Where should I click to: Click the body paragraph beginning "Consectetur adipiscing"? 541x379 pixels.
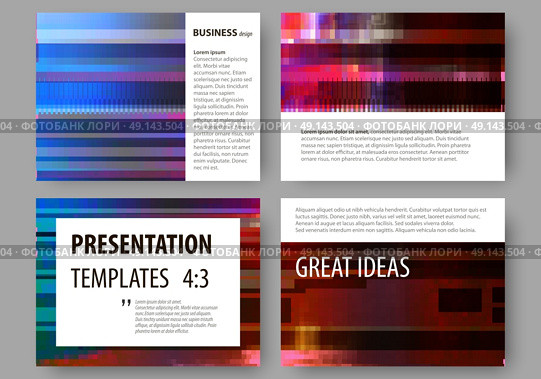(223, 113)
